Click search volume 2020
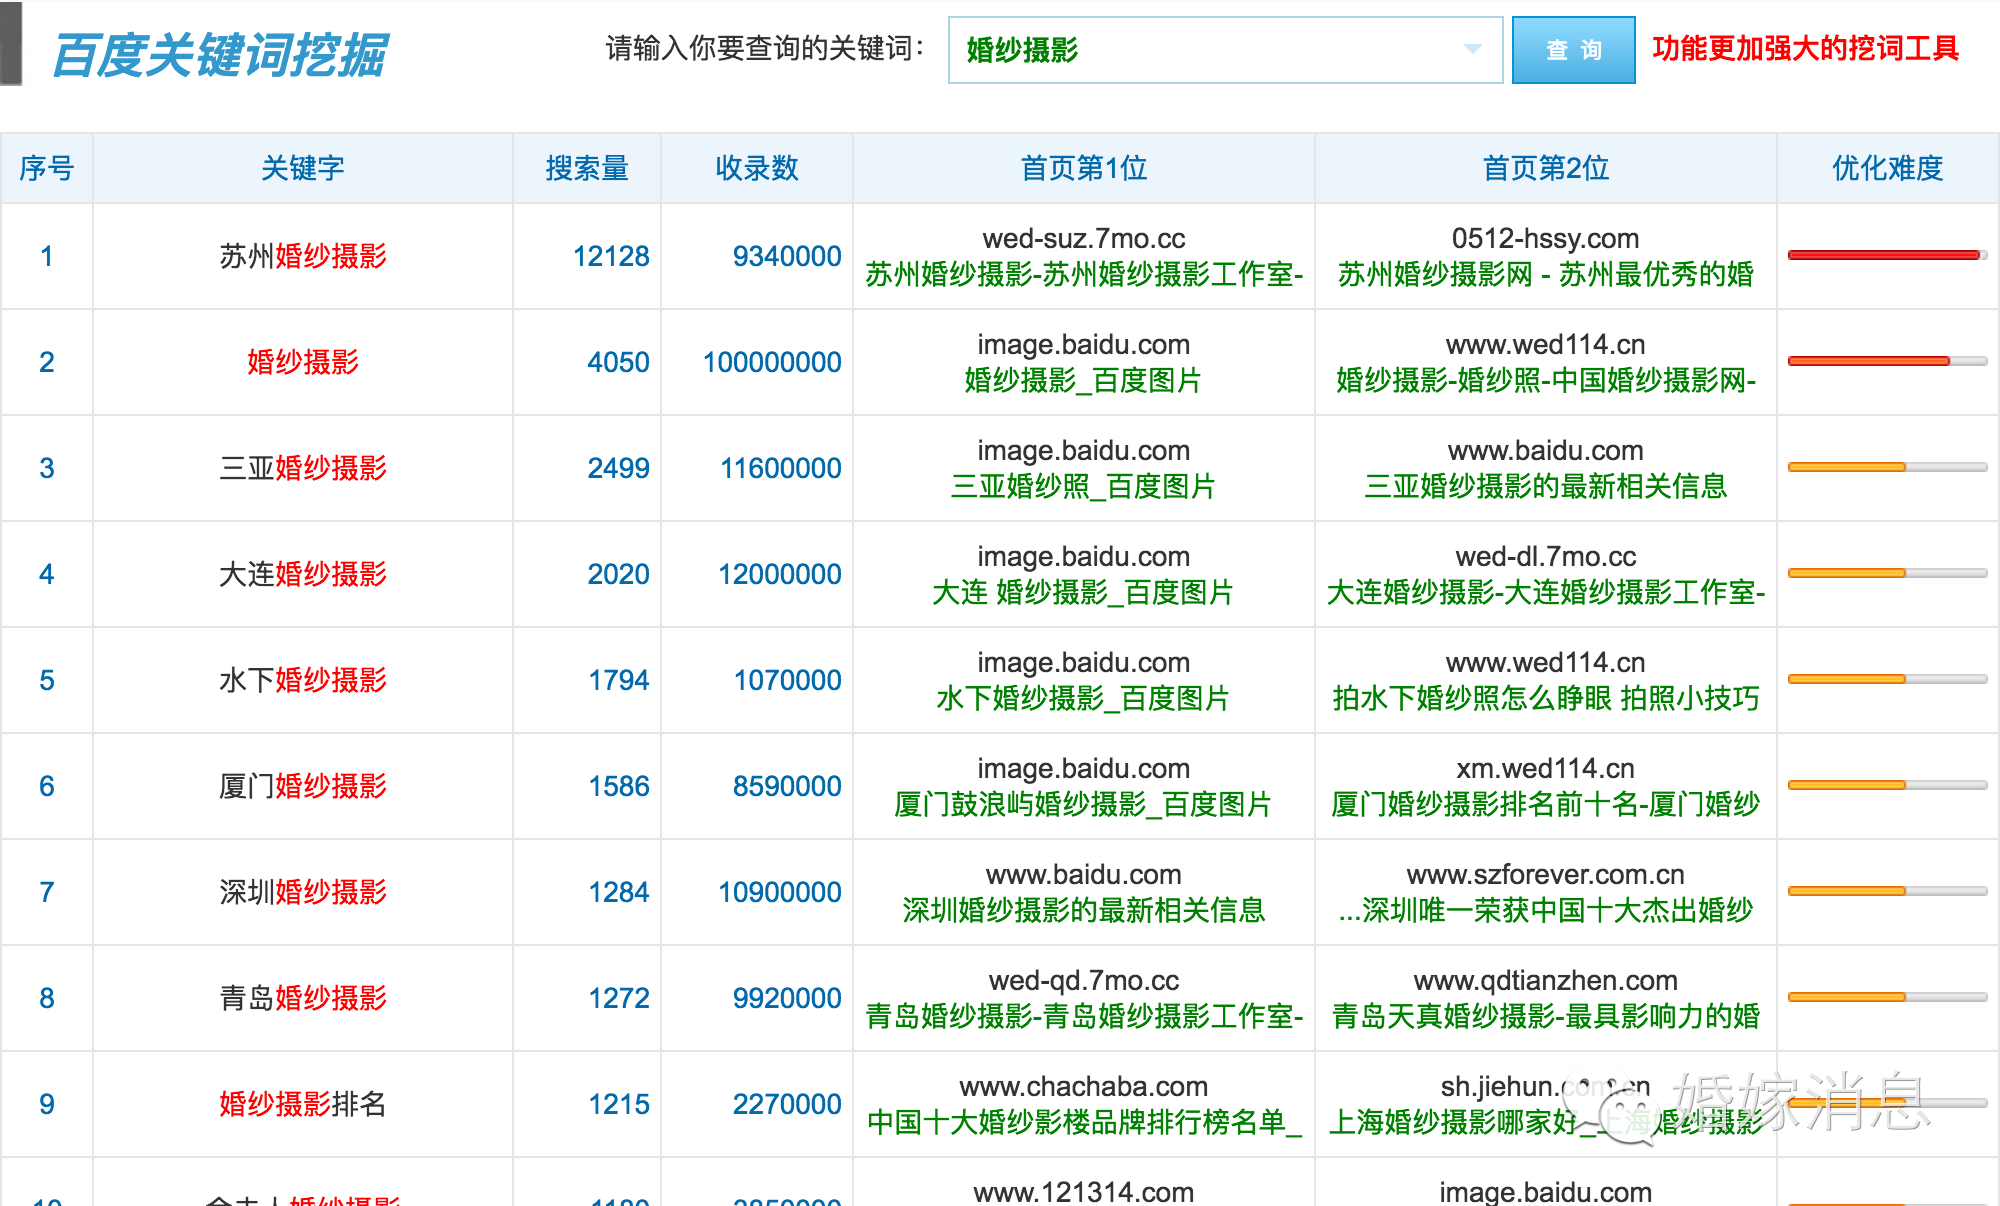2000x1206 pixels. [618, 574]
